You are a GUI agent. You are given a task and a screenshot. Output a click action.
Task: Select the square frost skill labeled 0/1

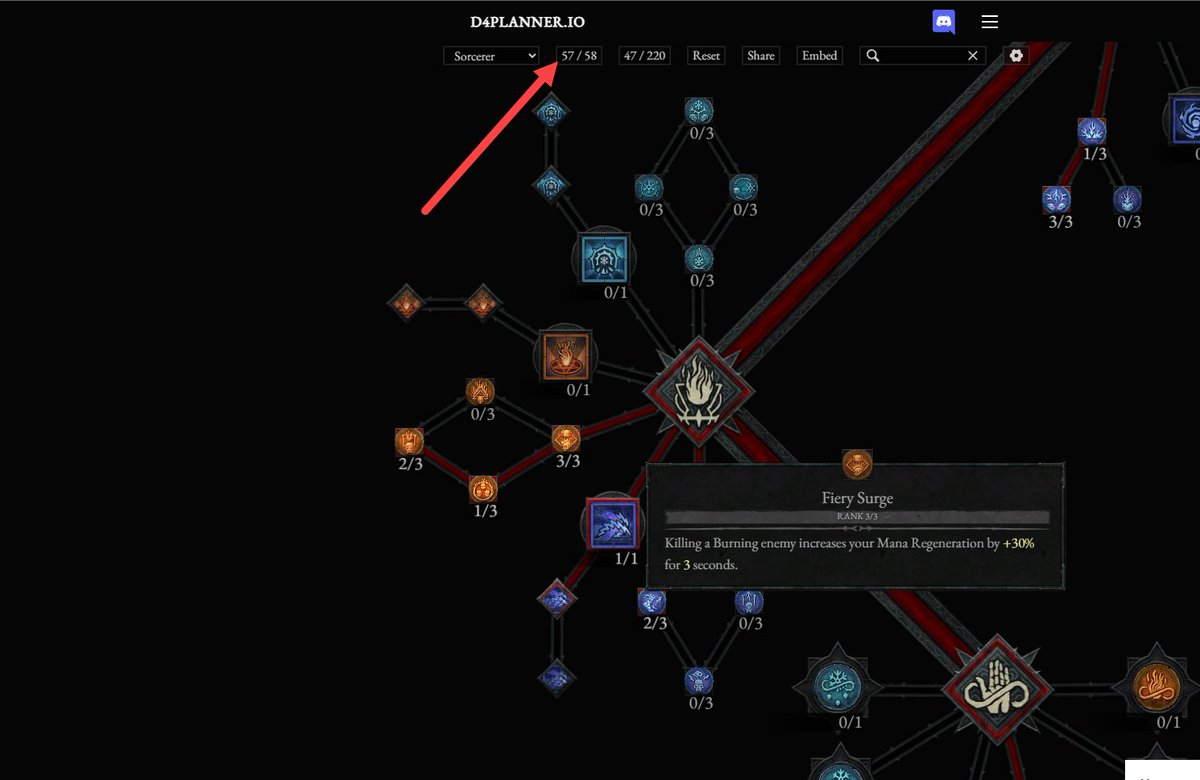point(607,259)
